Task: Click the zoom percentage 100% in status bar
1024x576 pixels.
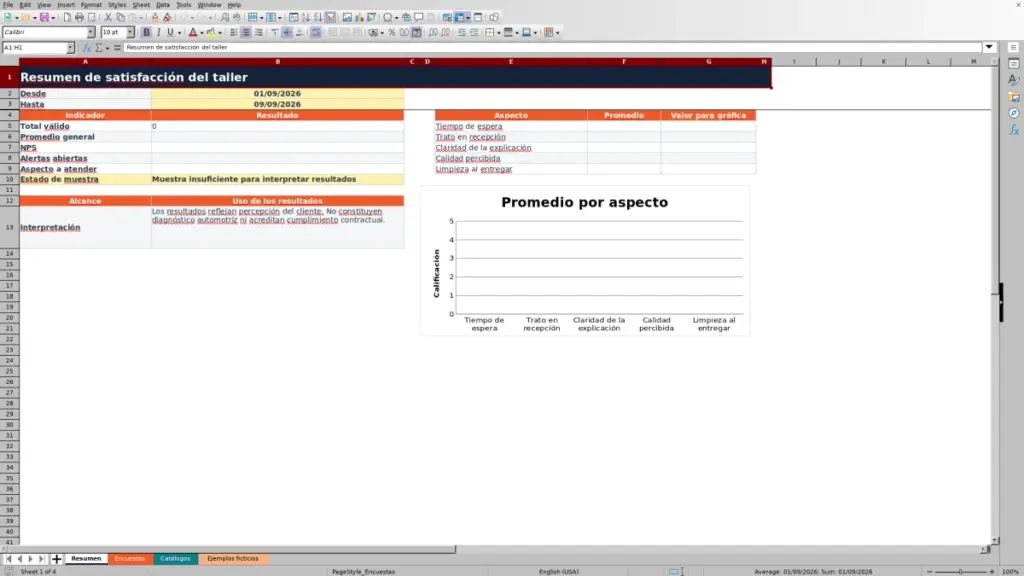Action: [1010, 571]
